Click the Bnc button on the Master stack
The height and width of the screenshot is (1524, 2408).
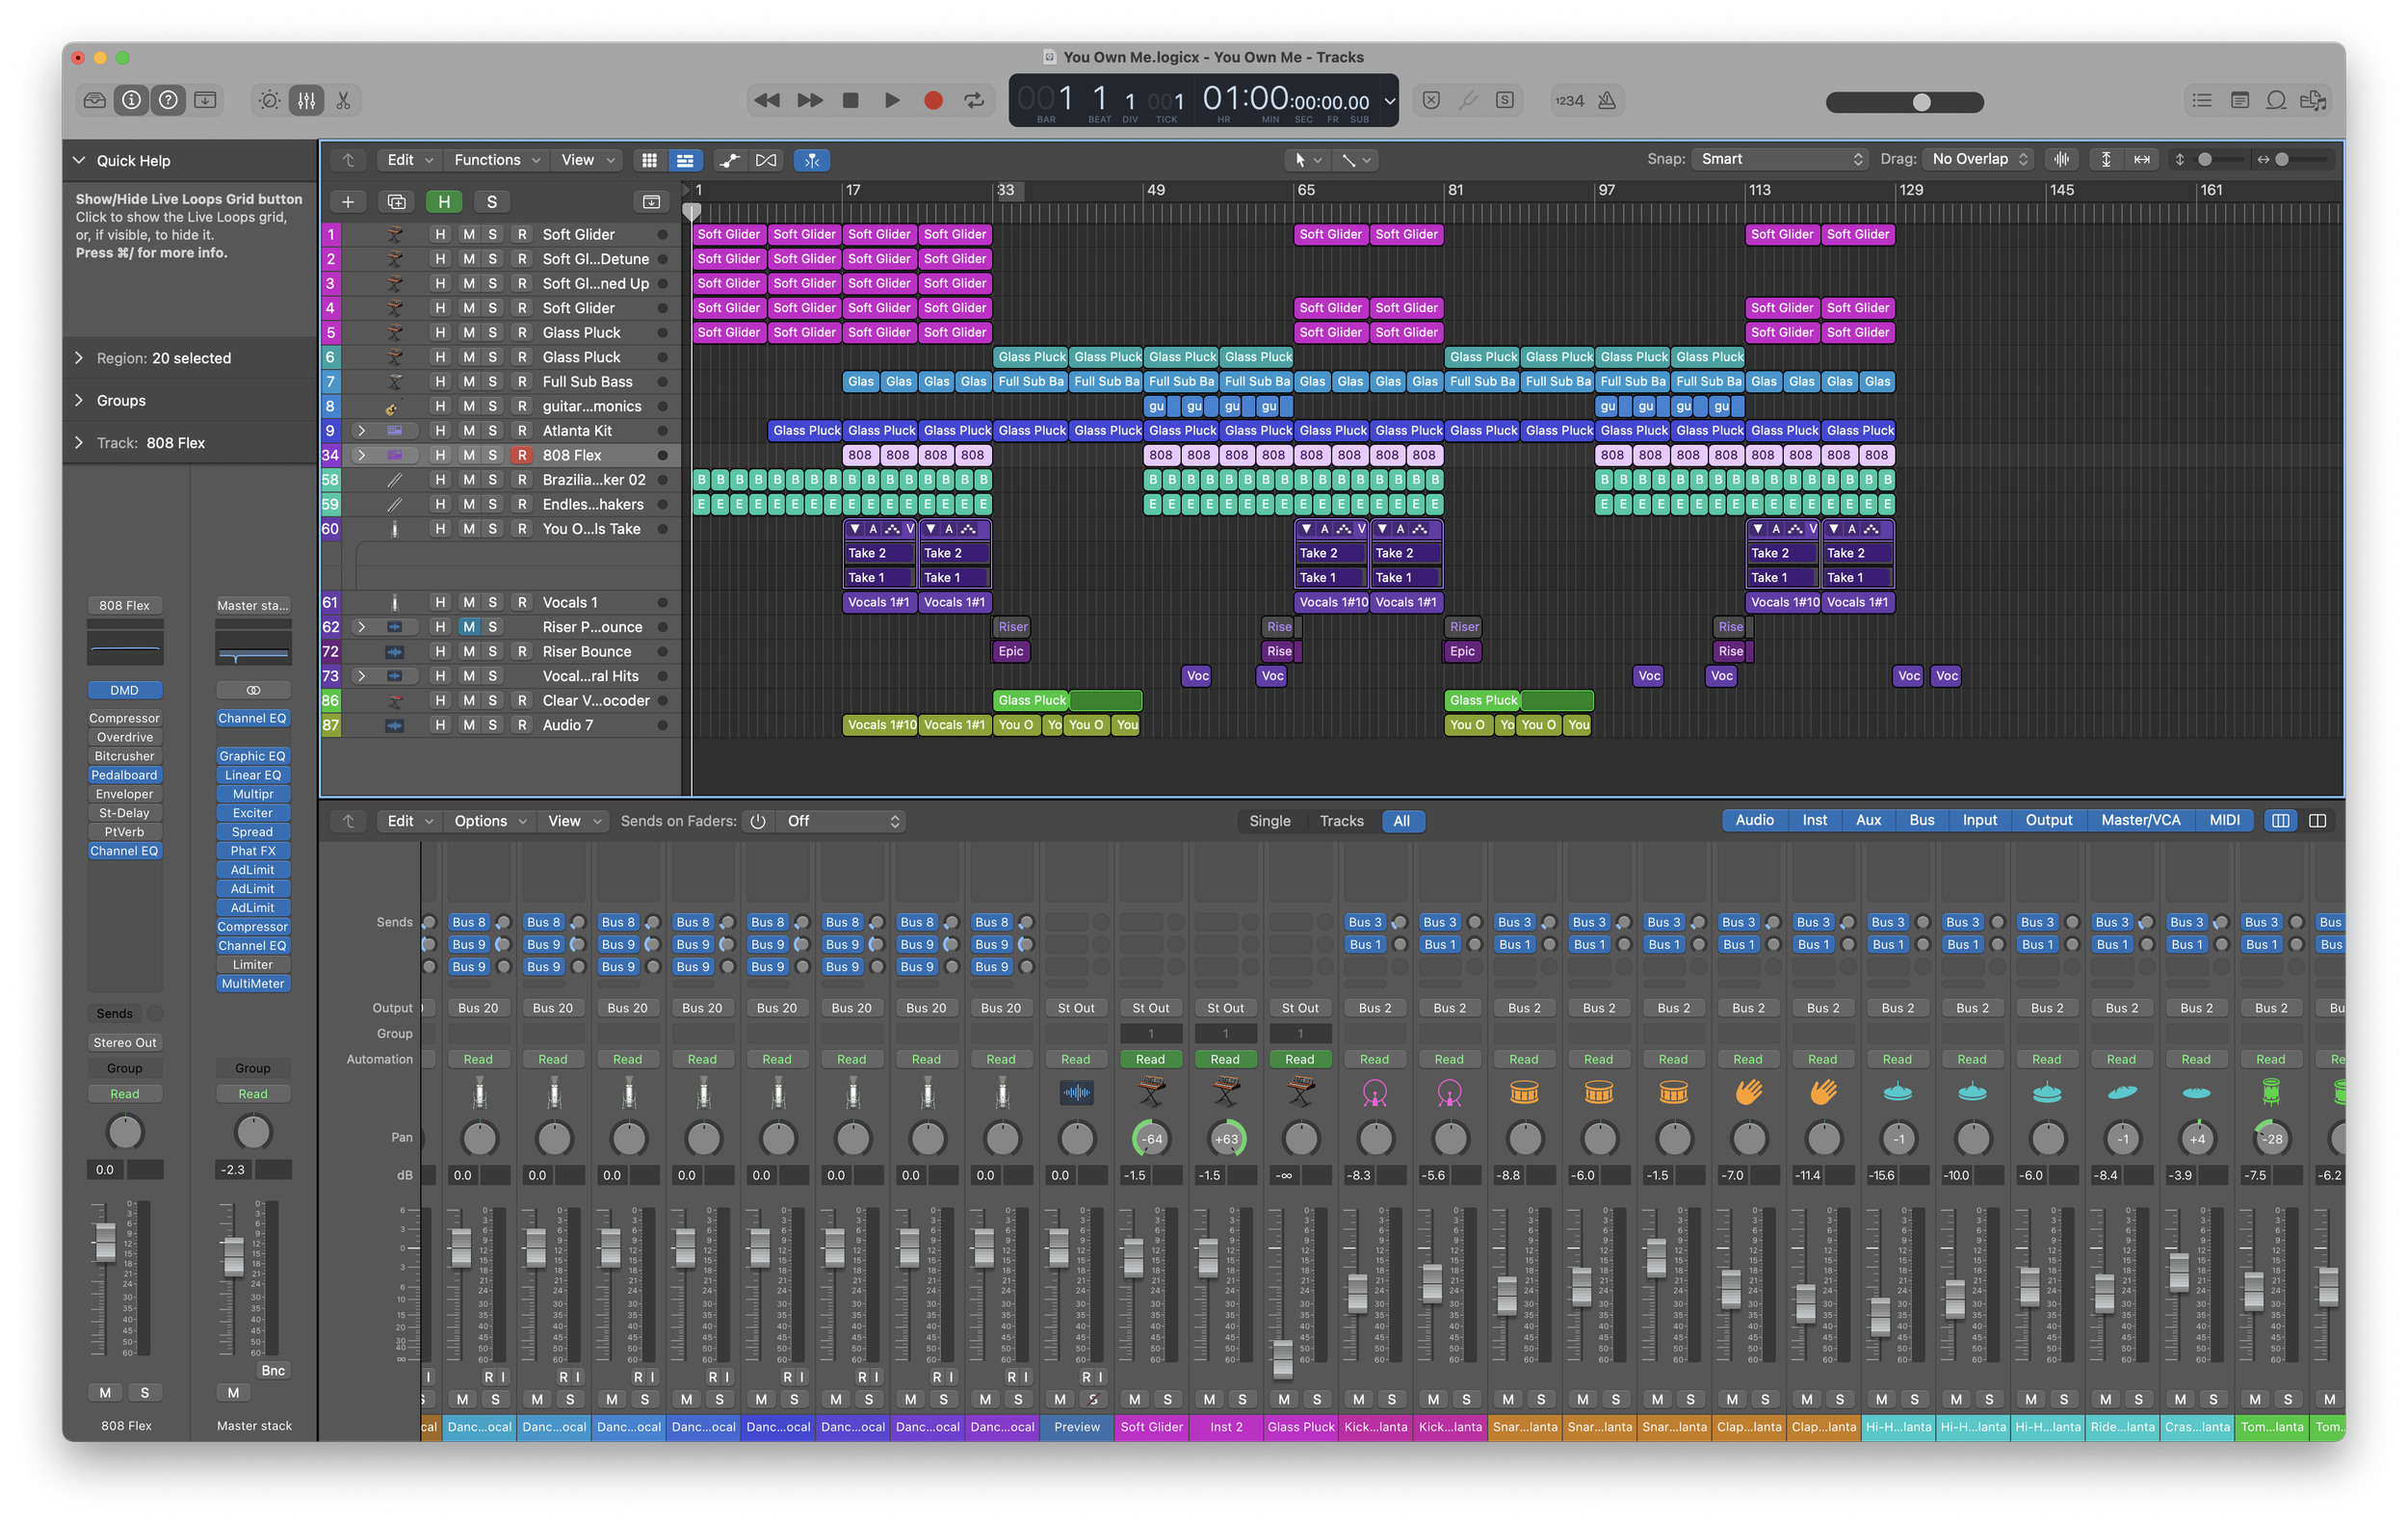(272, 1370)
